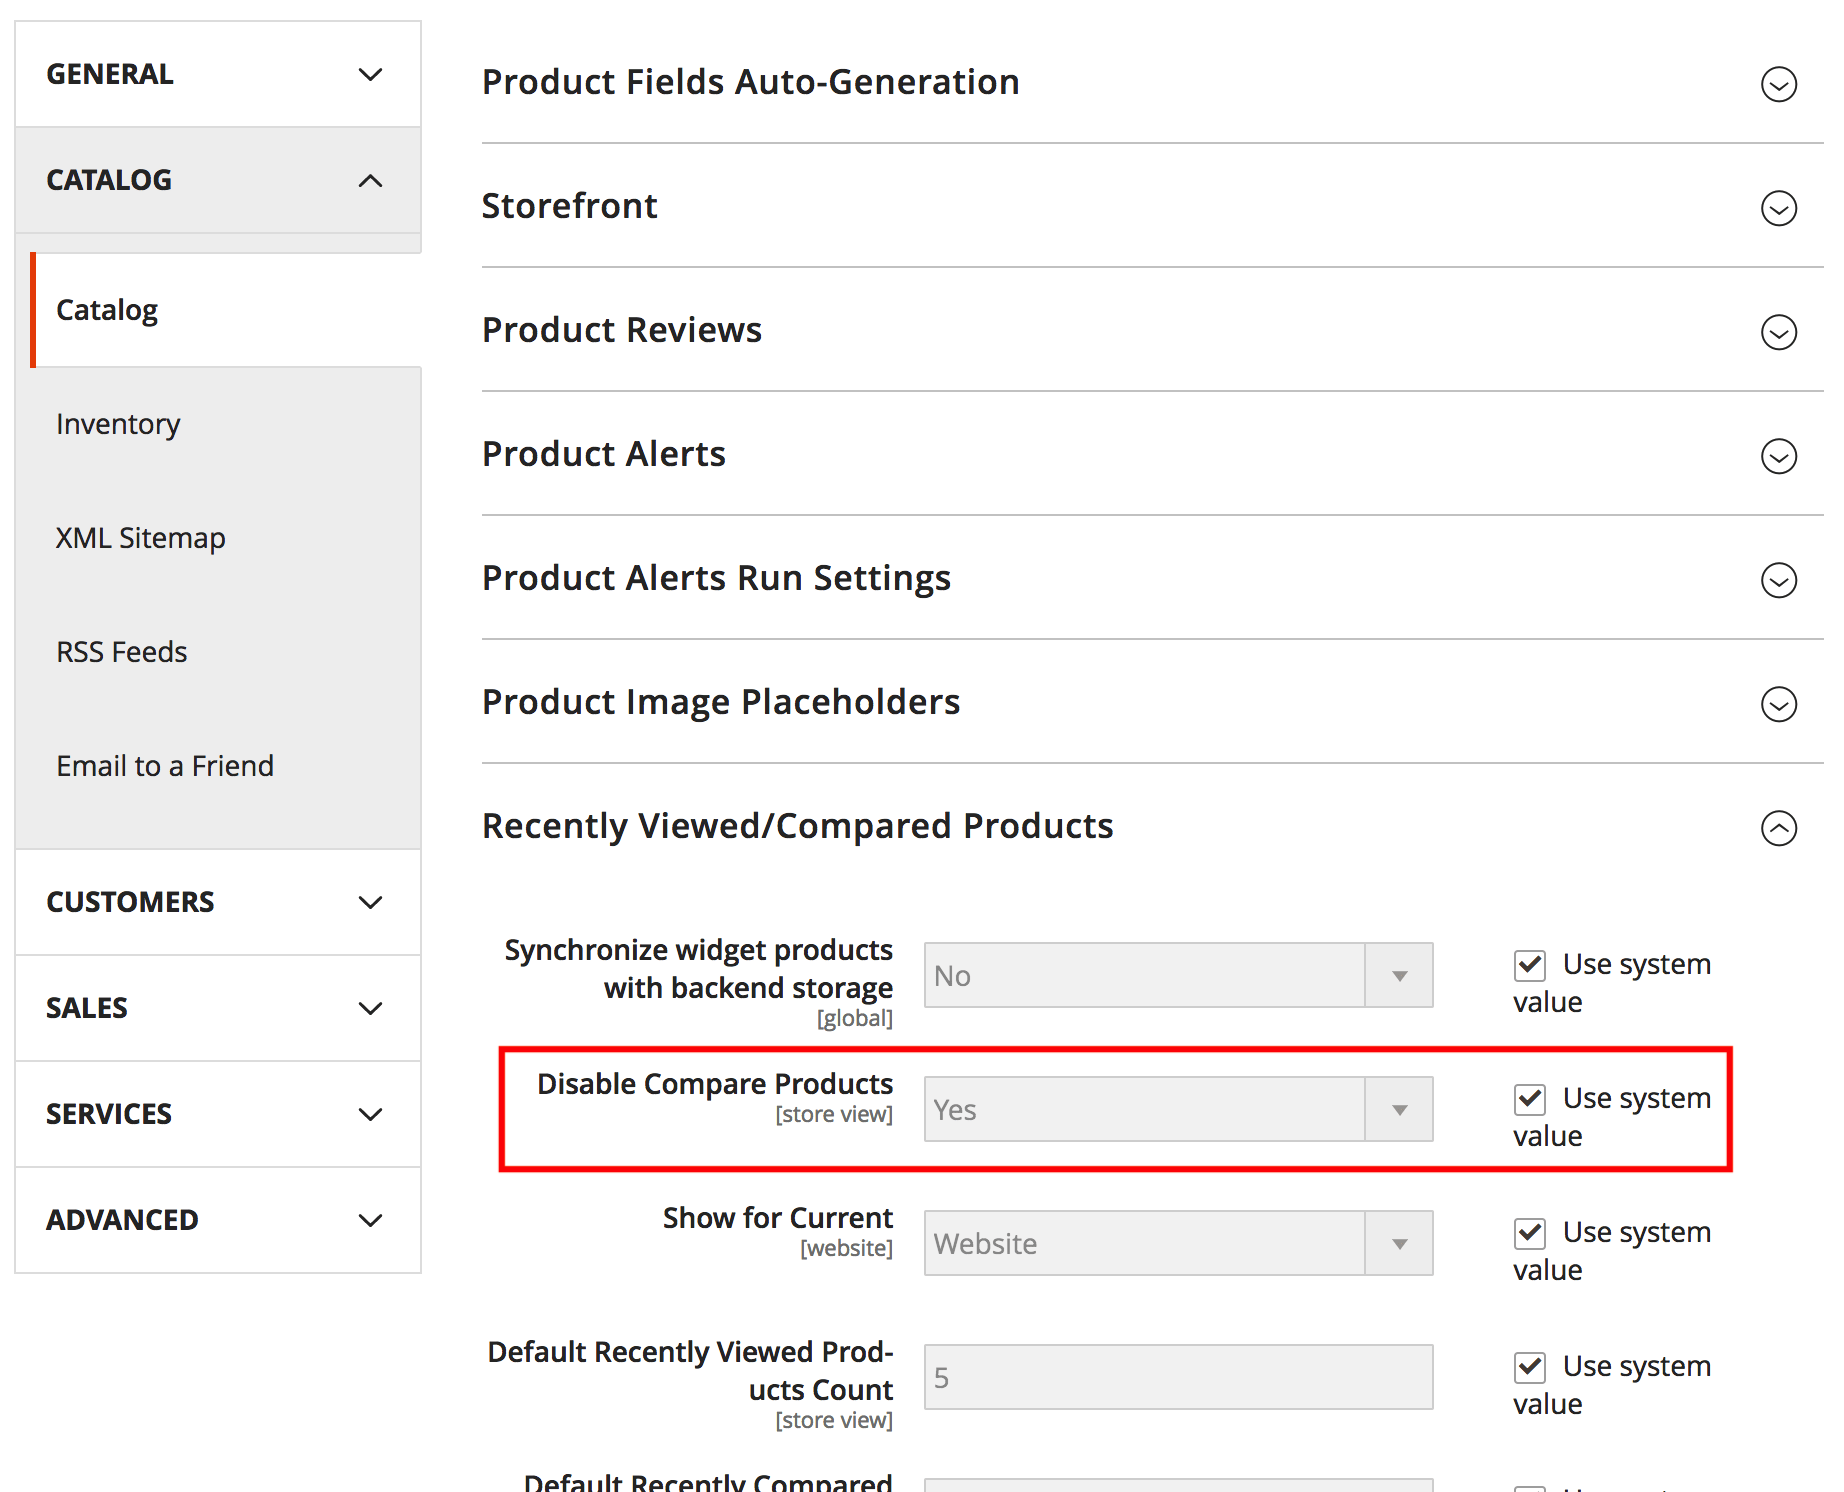Select Inventory in the Catalog menu
Image resolution: width=1844 pixels, height=1492 pixels.
click(118, 424)
